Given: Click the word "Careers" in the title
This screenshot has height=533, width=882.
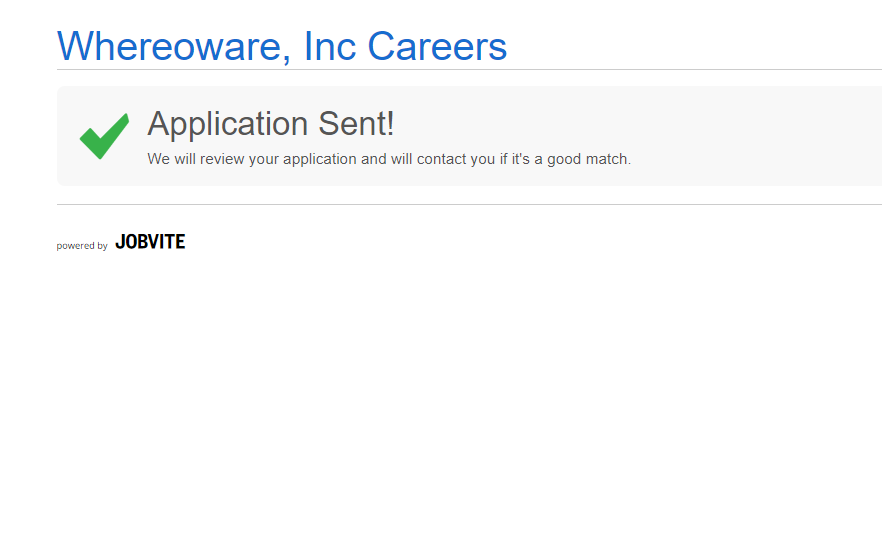Looking at the screenshot, I should pos(437,47).
